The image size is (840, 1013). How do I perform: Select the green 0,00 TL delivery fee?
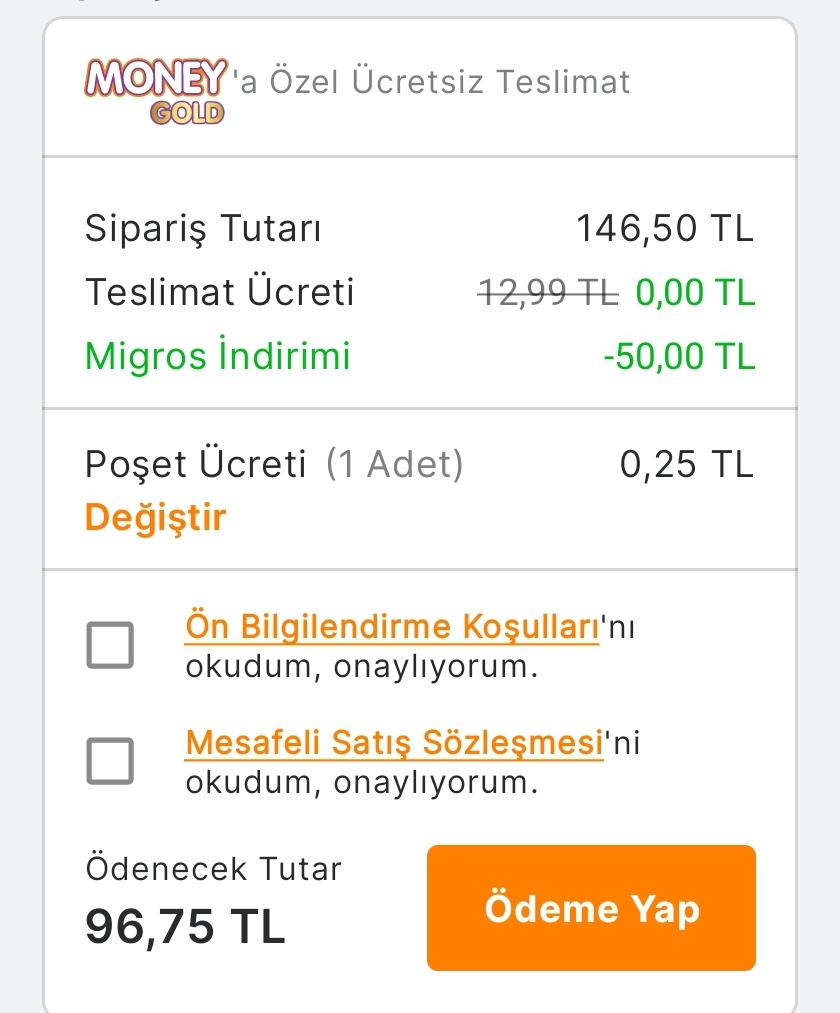click(x=695, y=293)
